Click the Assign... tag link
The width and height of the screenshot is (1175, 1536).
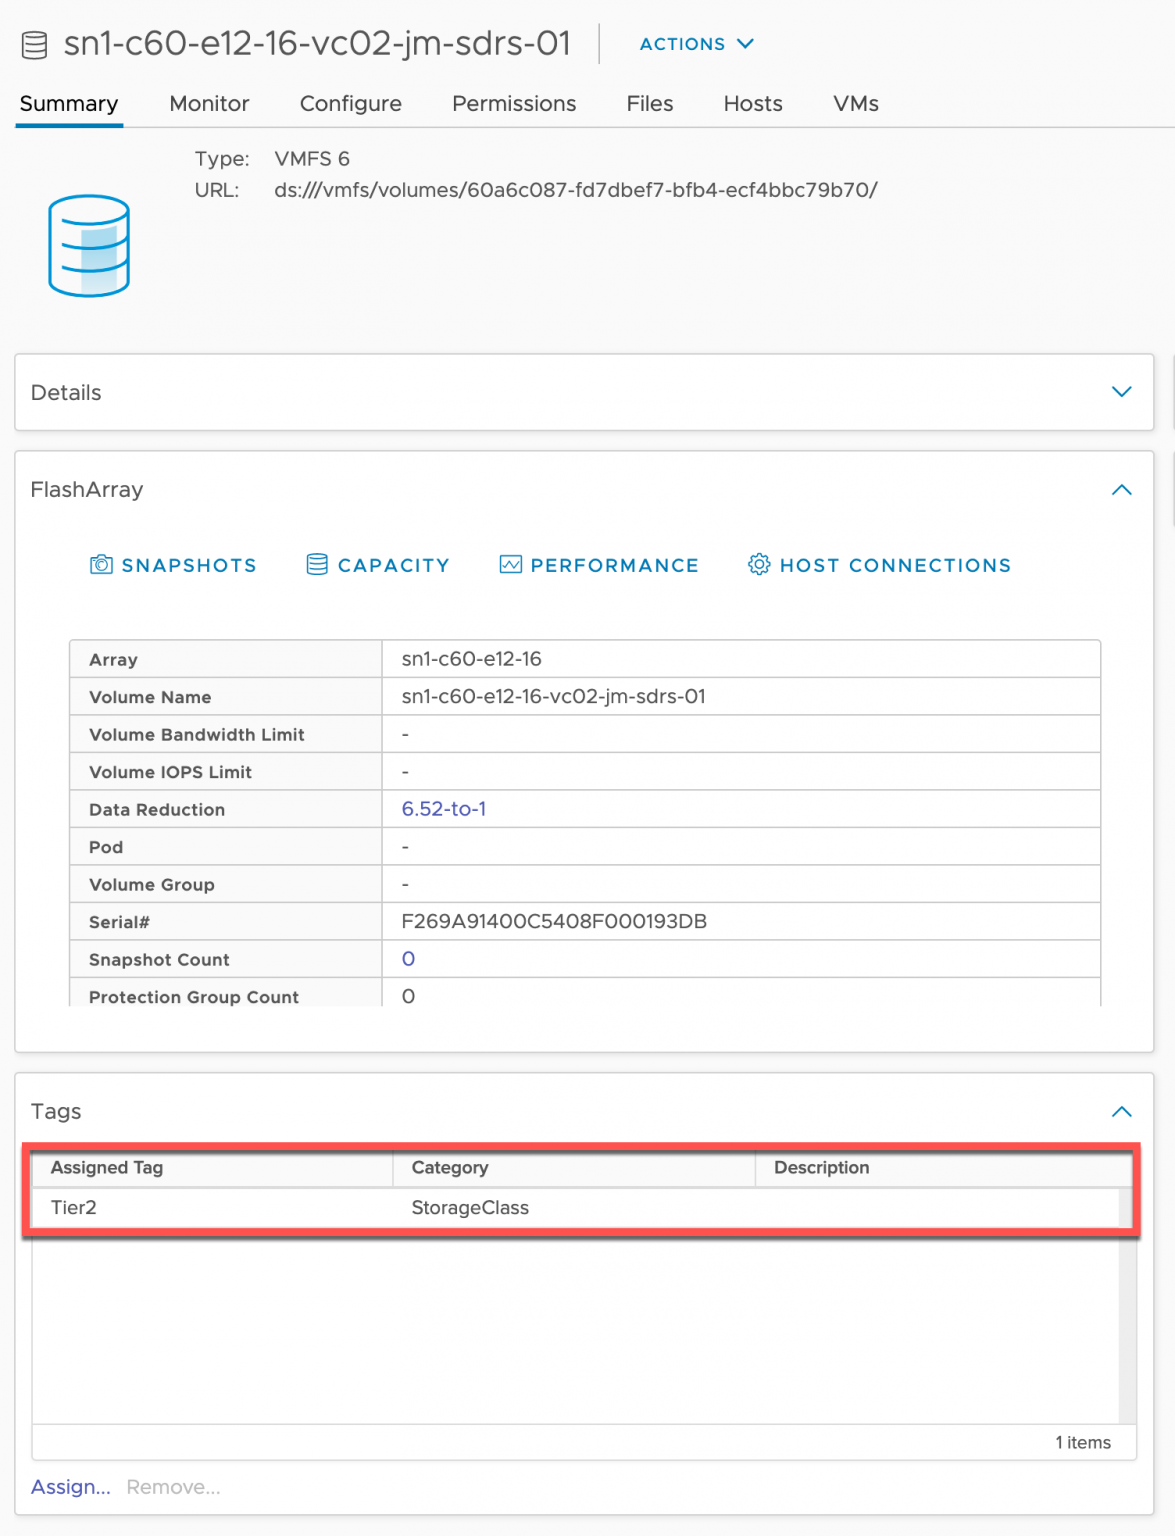tap(70, 1487)
